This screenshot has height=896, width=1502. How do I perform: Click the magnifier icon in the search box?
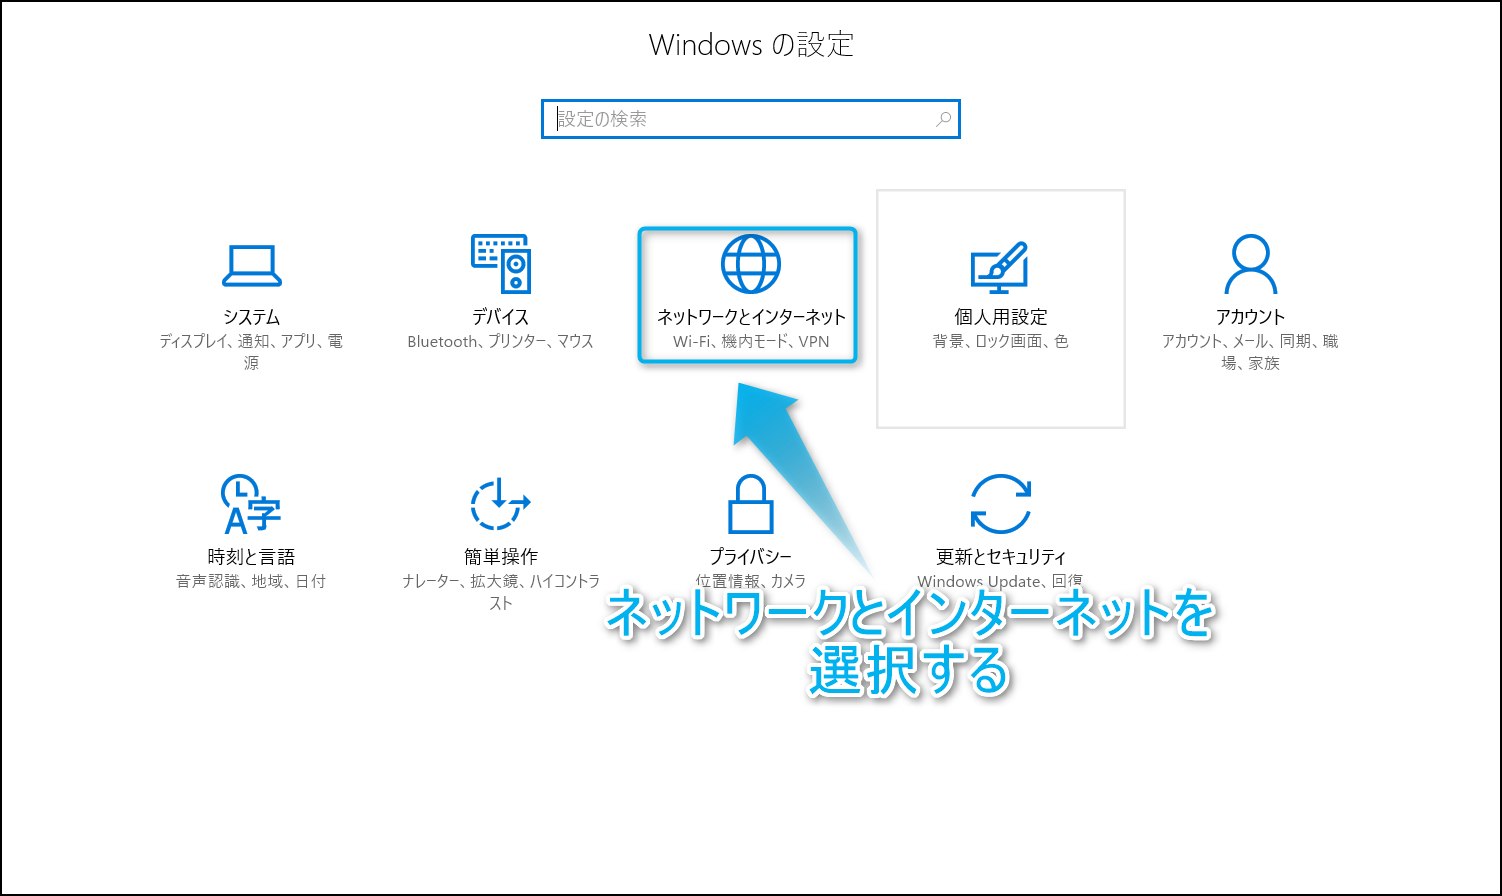point(943,119)
